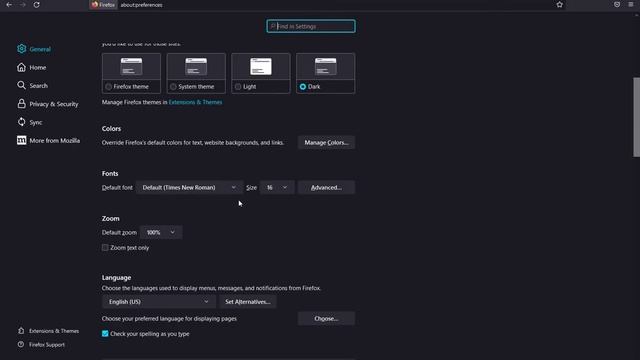The image size is (640, 360).
Task: Click the vertical scrollbar thumb
Action: (636, 117)
